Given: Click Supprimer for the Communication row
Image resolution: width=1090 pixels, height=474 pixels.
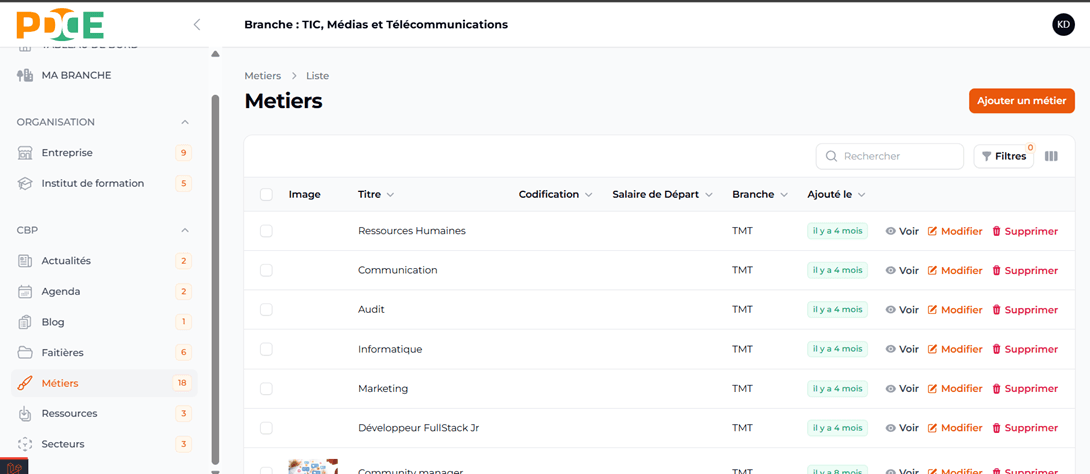Looking at the screenshot, I should 1024,271.
